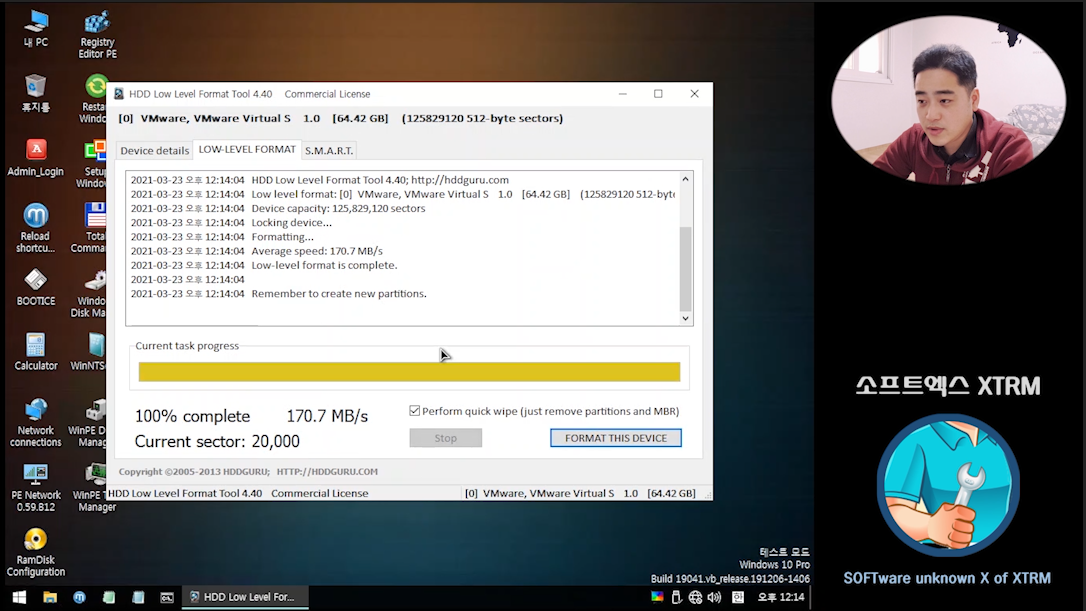Click the log vertical scrollbar thumb
The image size is (1086, 611).
coord(685,269)
